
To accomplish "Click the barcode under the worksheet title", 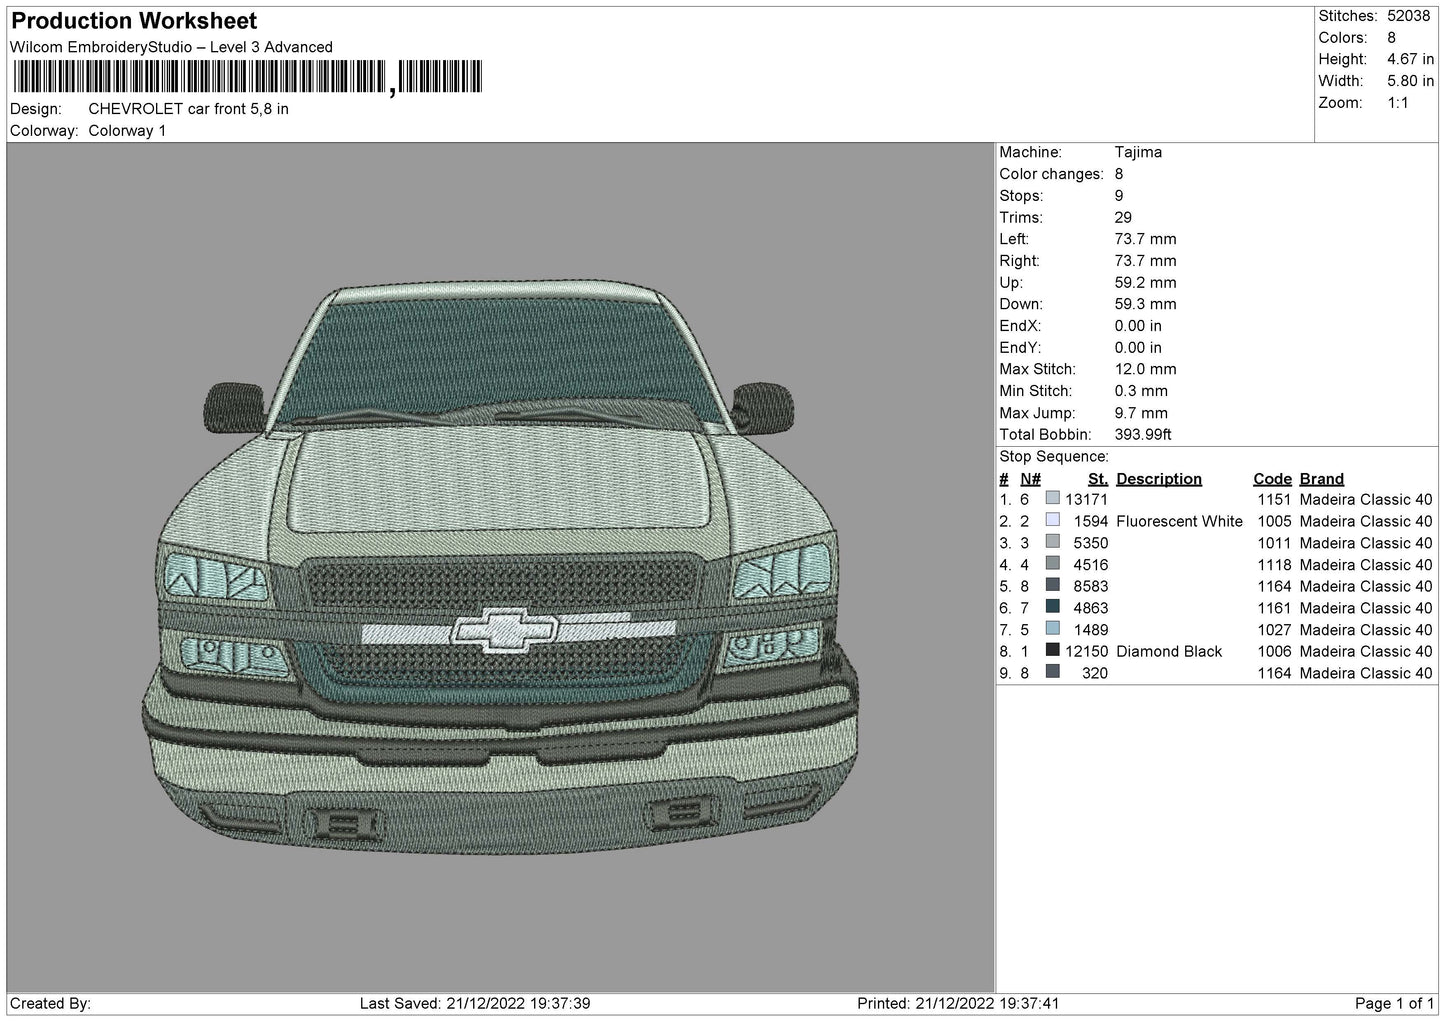I will click(248, 77).
